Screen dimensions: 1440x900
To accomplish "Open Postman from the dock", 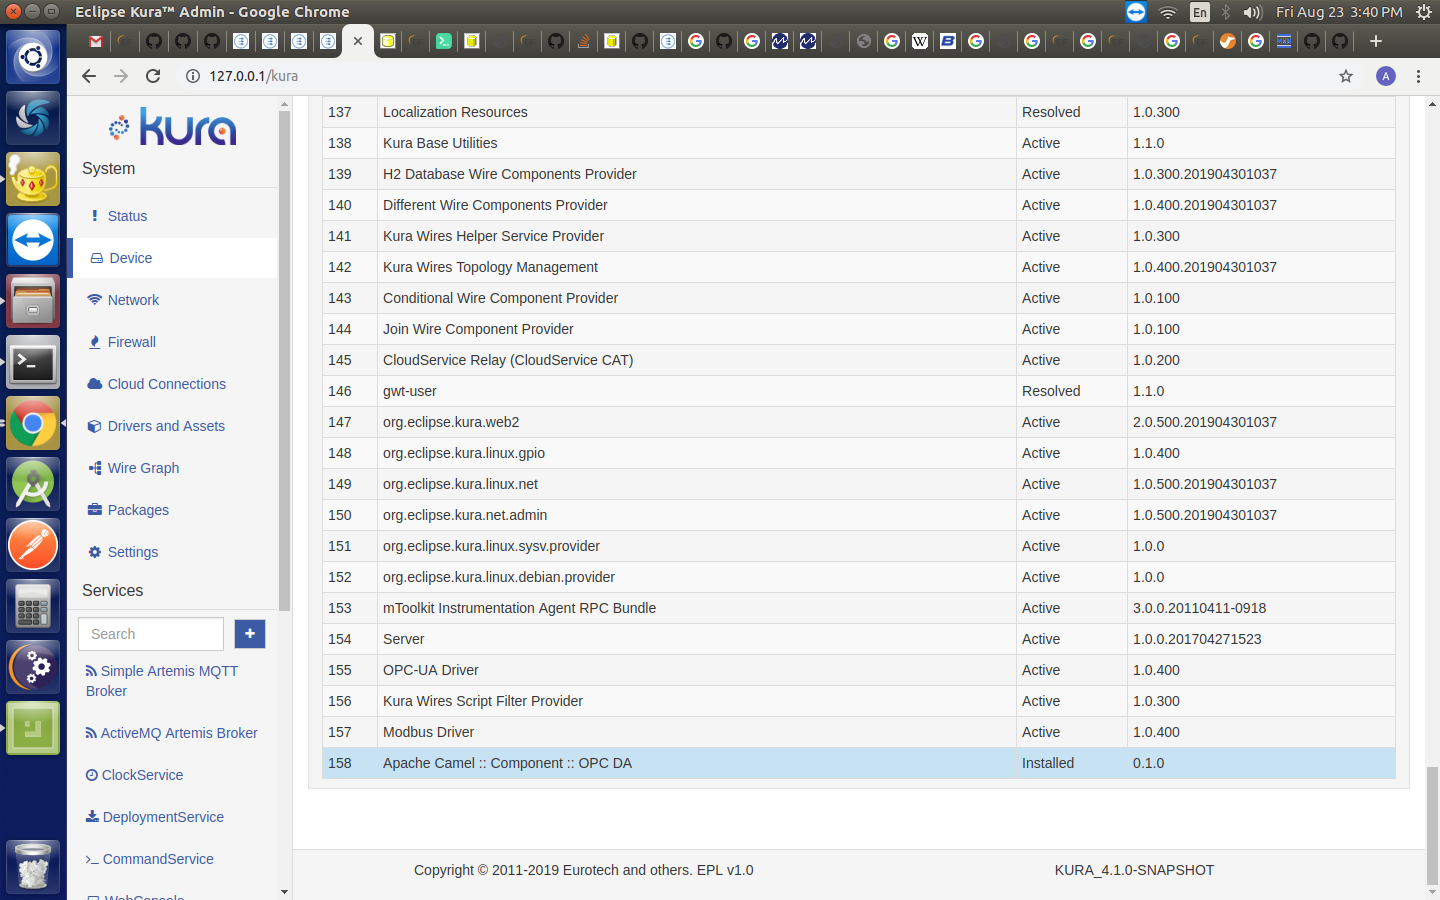I will tap(33, 546).
